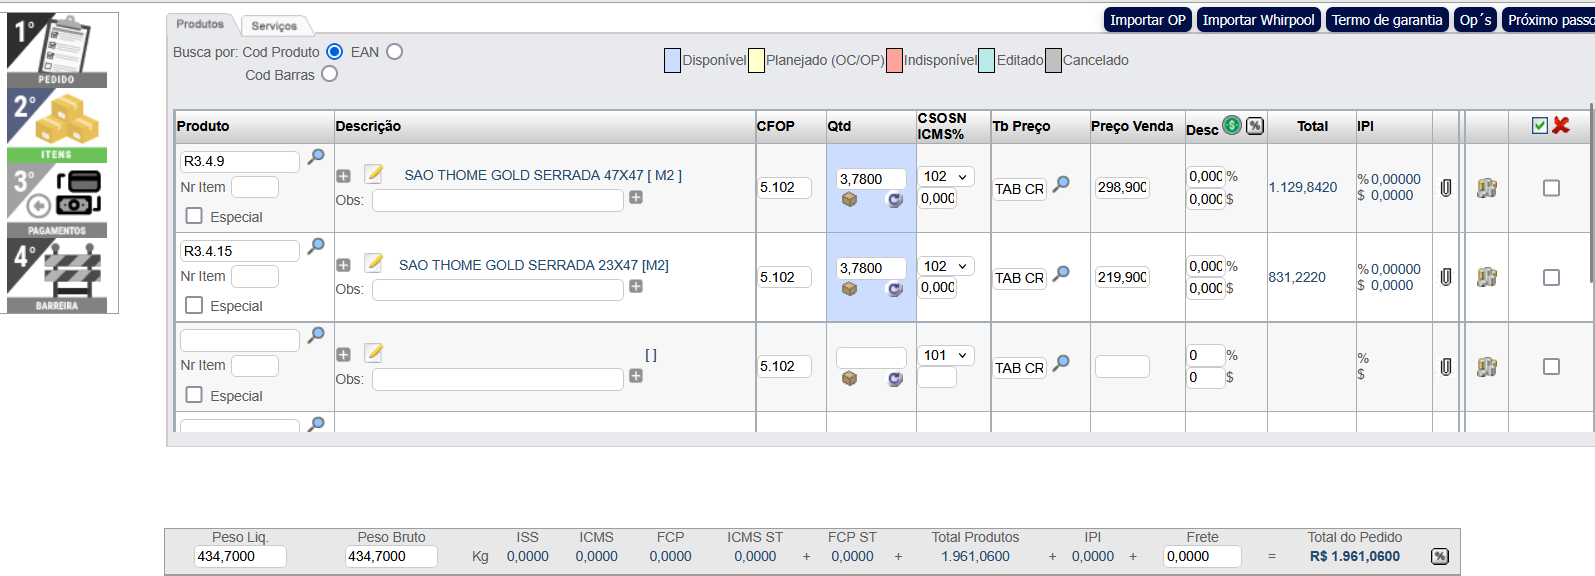
Task: Expand details plus icon for SAO THOME 47X47
Action: (x=343, y=176)
